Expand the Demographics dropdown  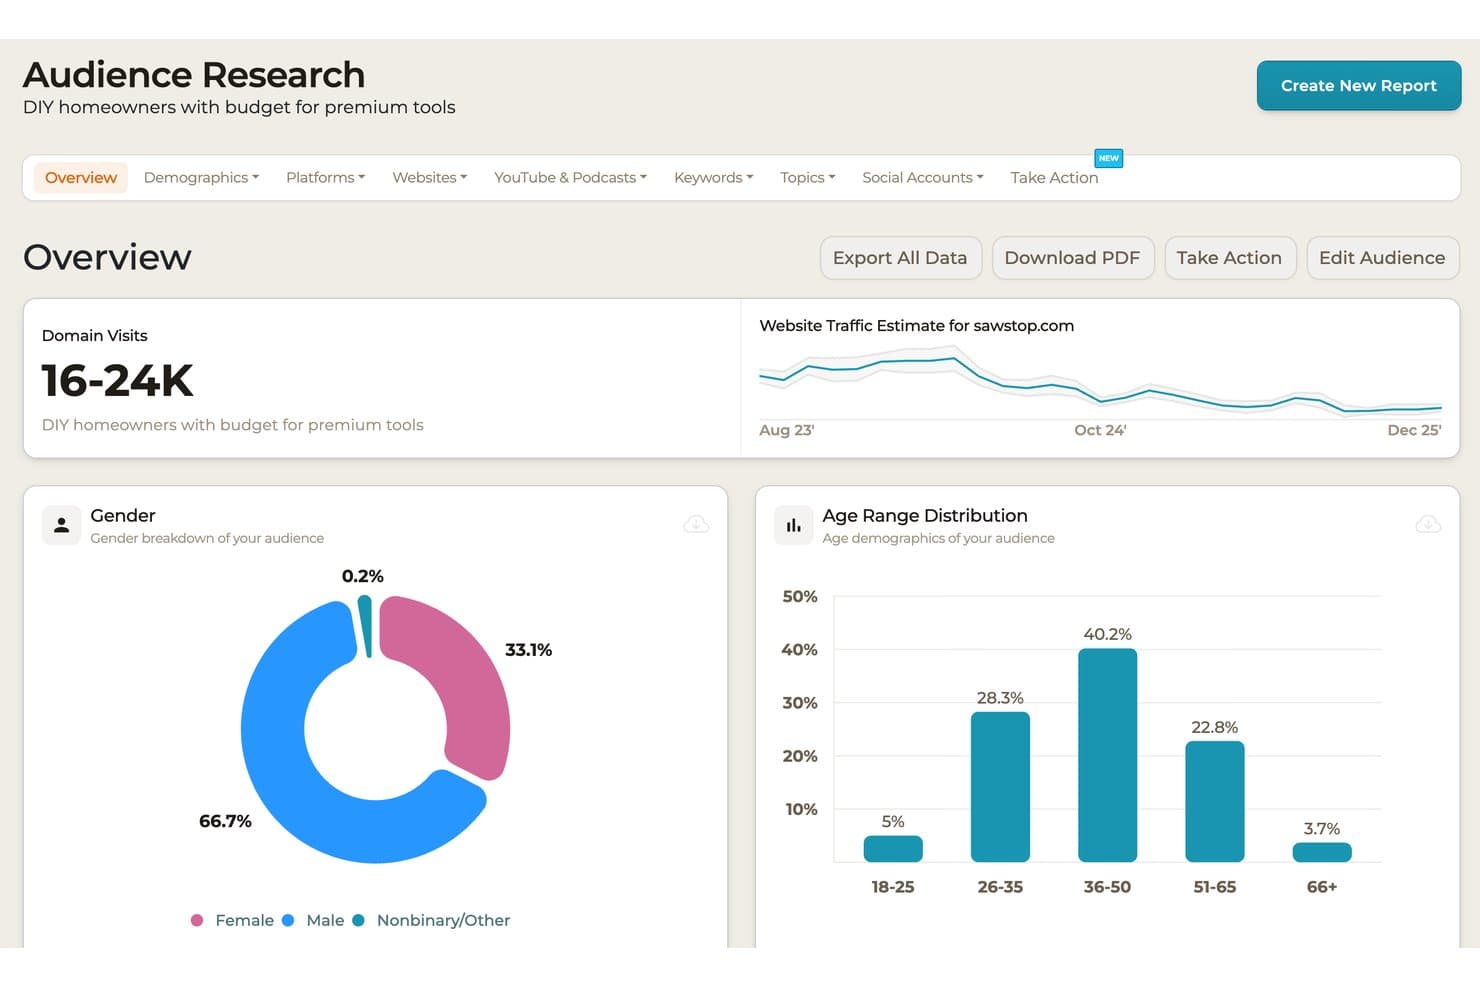point(201,177)
